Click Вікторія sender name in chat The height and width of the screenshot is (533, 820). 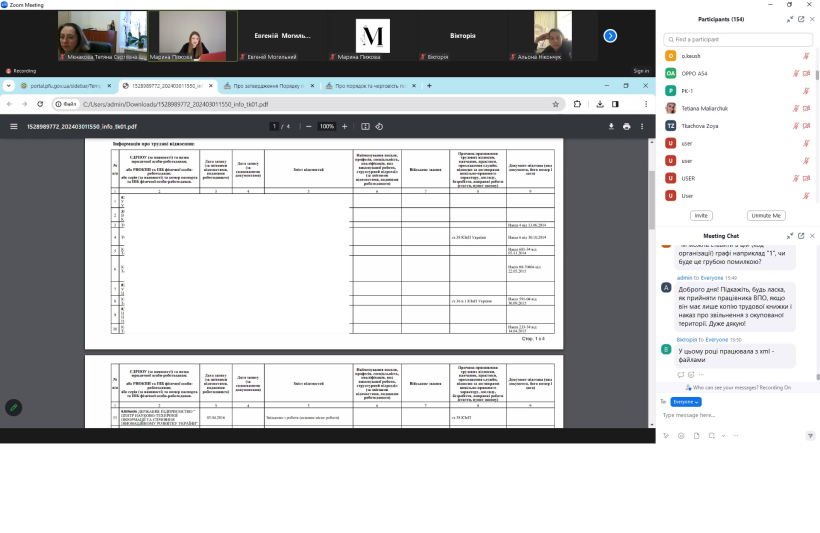point(687,339)
